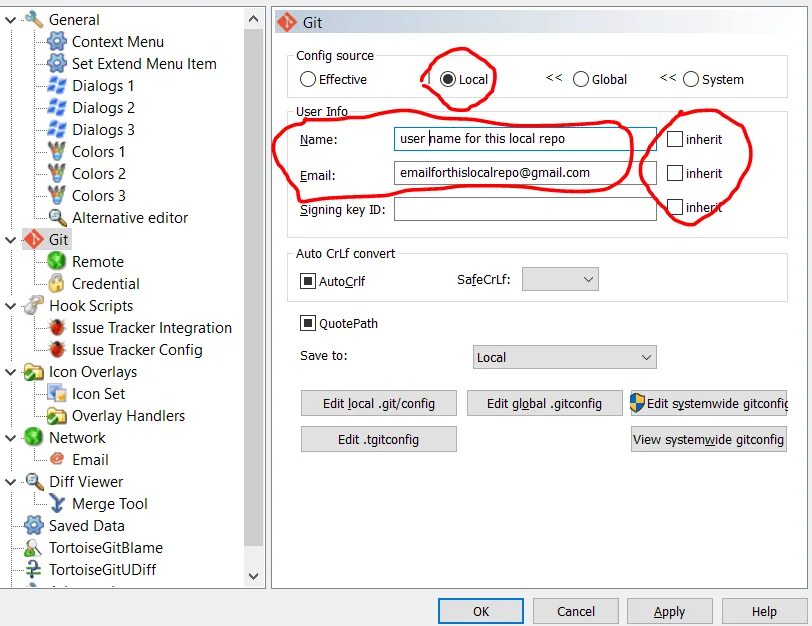Click the Hook Scripts icon
Screen dimensions: 812x626
(x=34, y=305)
